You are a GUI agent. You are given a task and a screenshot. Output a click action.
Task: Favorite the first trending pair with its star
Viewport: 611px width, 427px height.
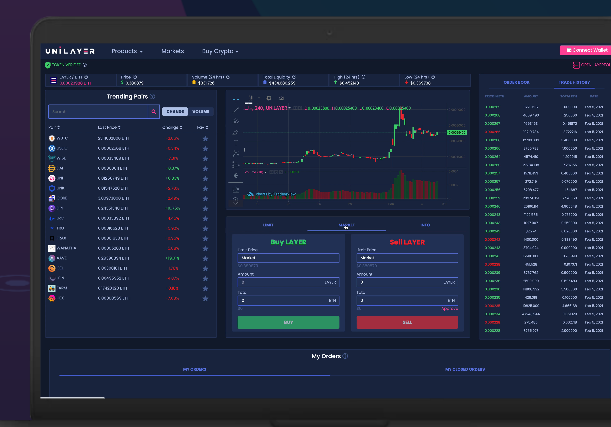(x=205, y=139)
